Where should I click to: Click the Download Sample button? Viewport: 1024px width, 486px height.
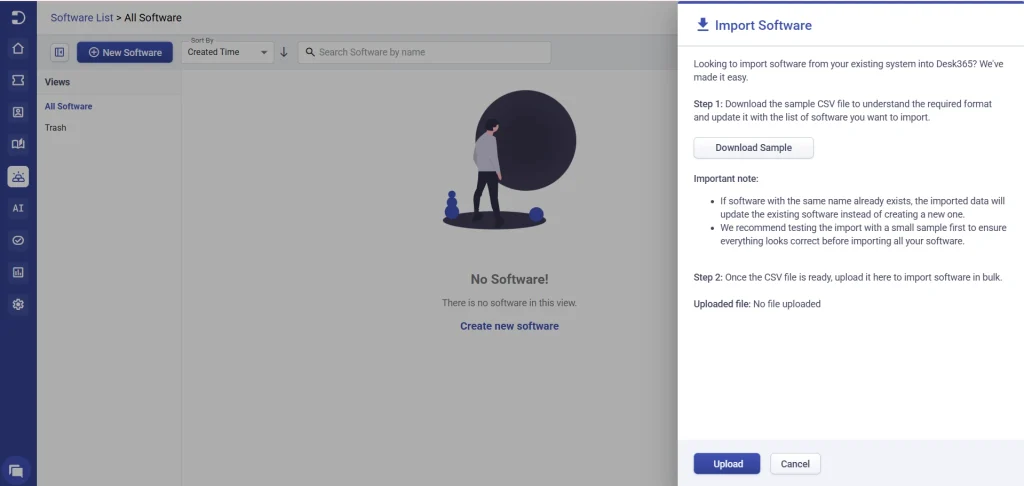coord(754,148)
